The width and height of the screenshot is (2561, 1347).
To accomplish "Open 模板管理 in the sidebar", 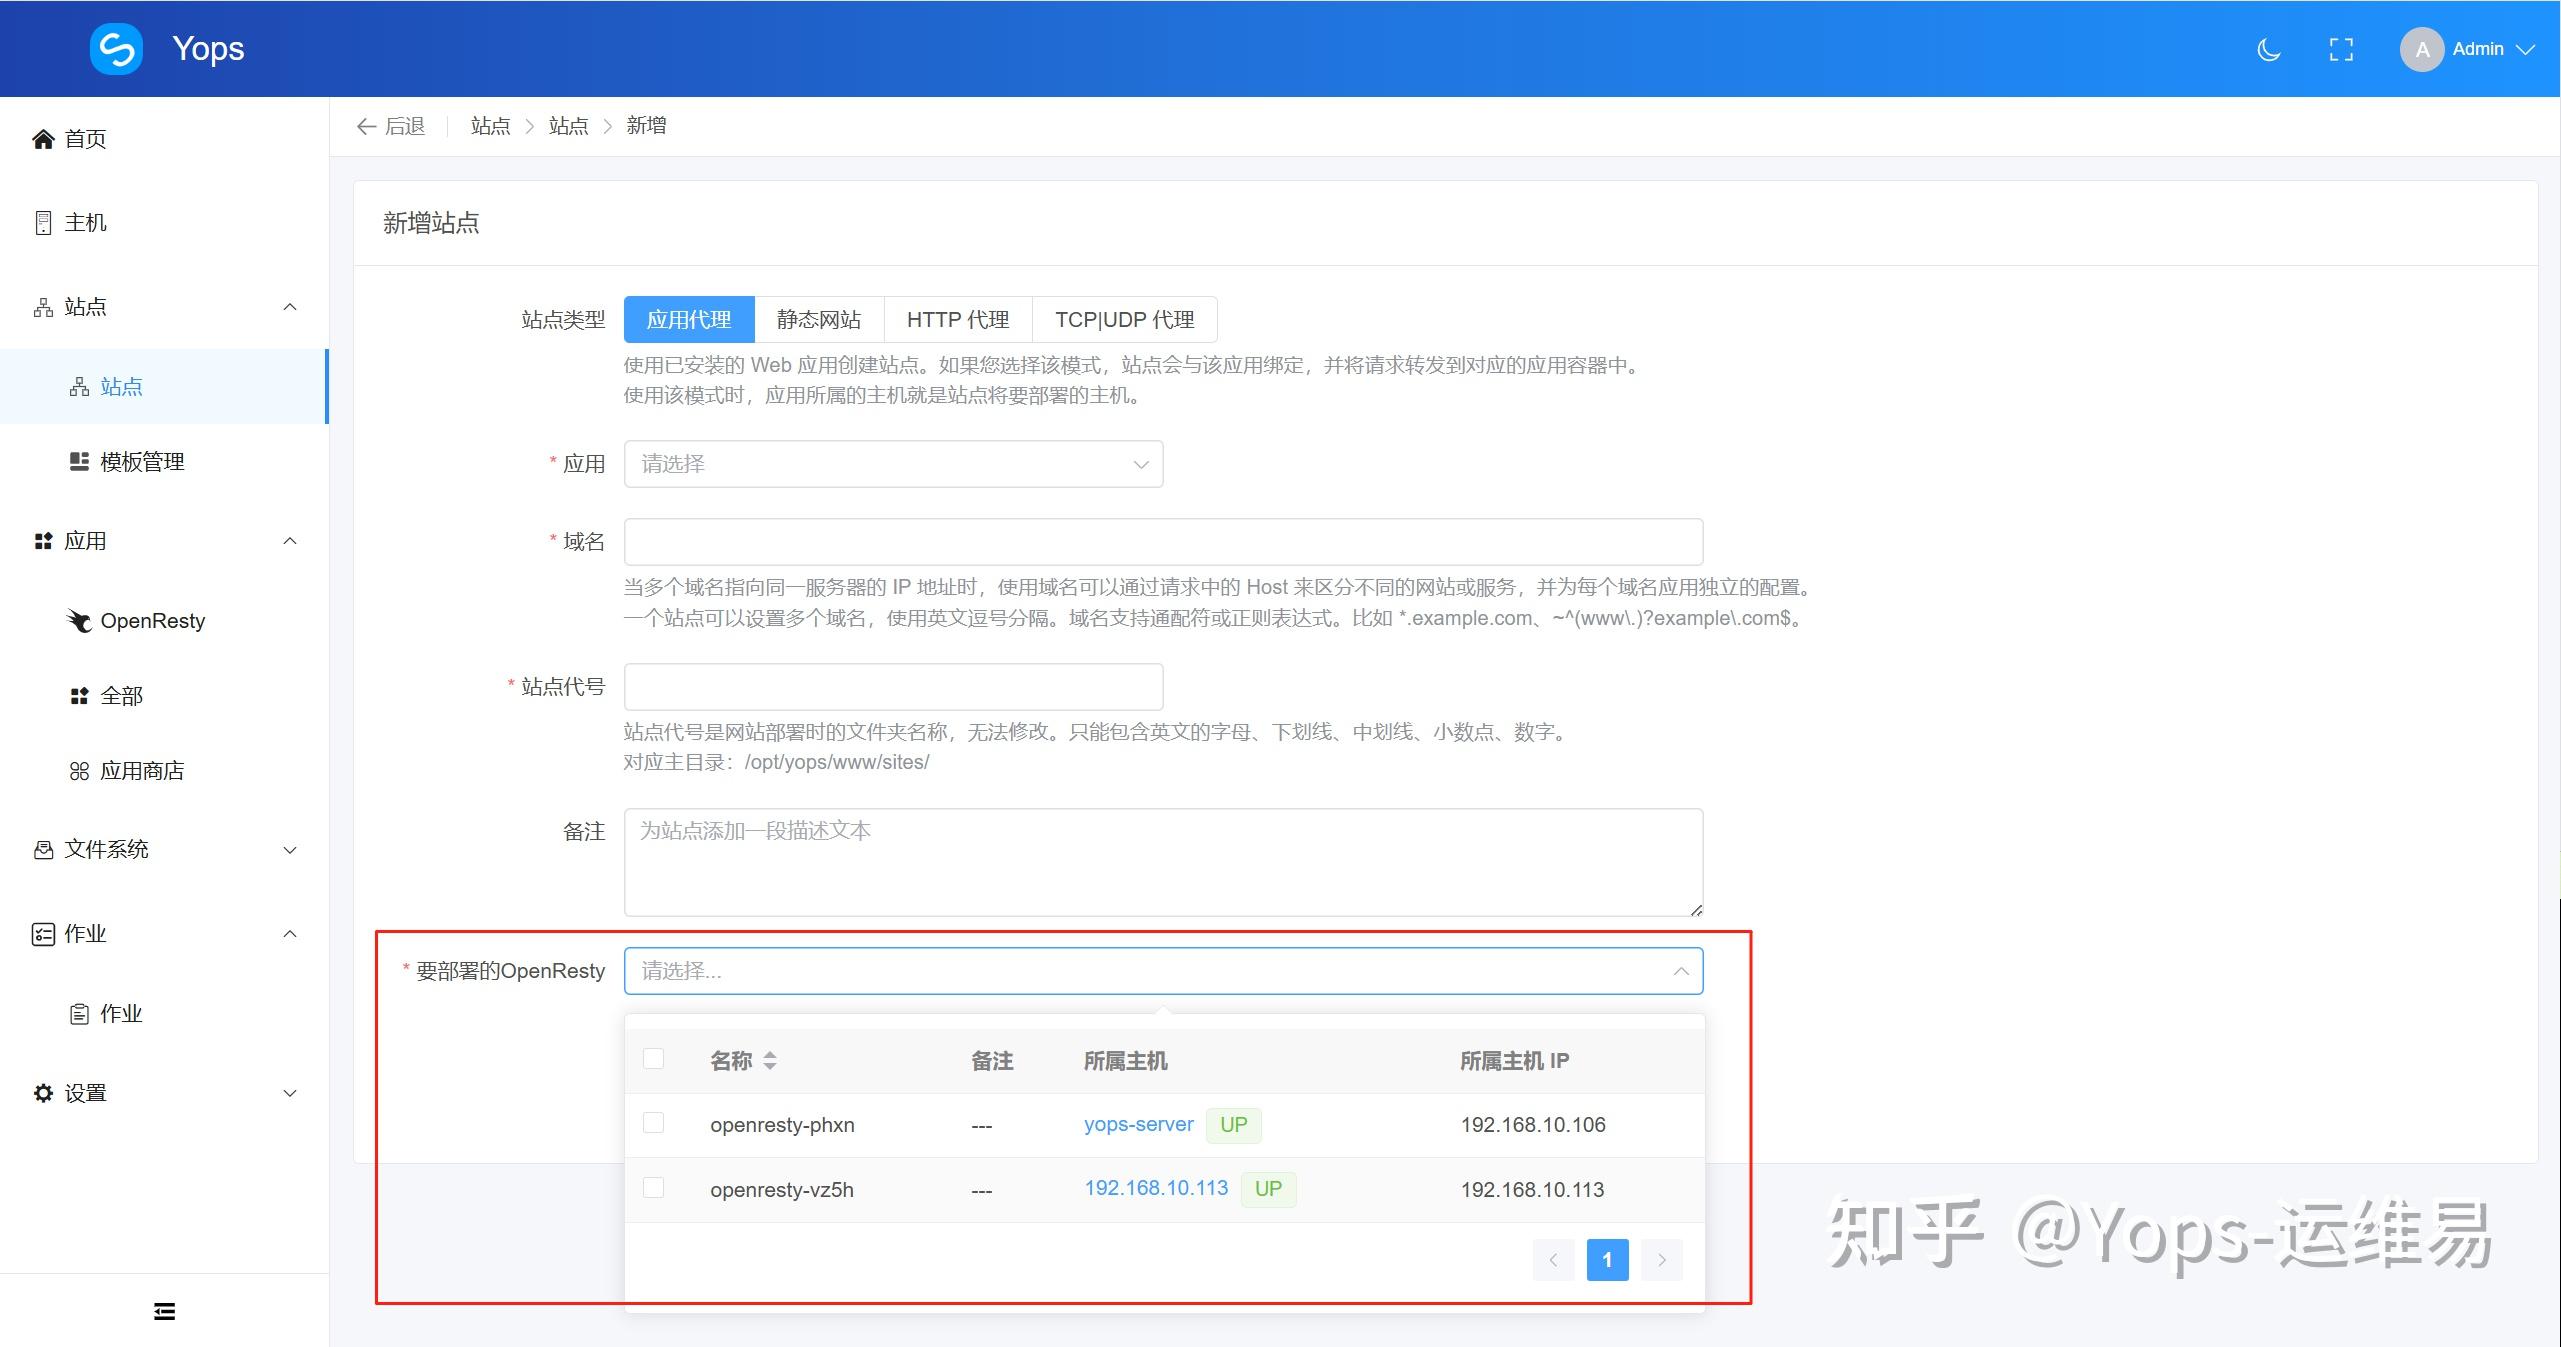I will tap(140, 461).
